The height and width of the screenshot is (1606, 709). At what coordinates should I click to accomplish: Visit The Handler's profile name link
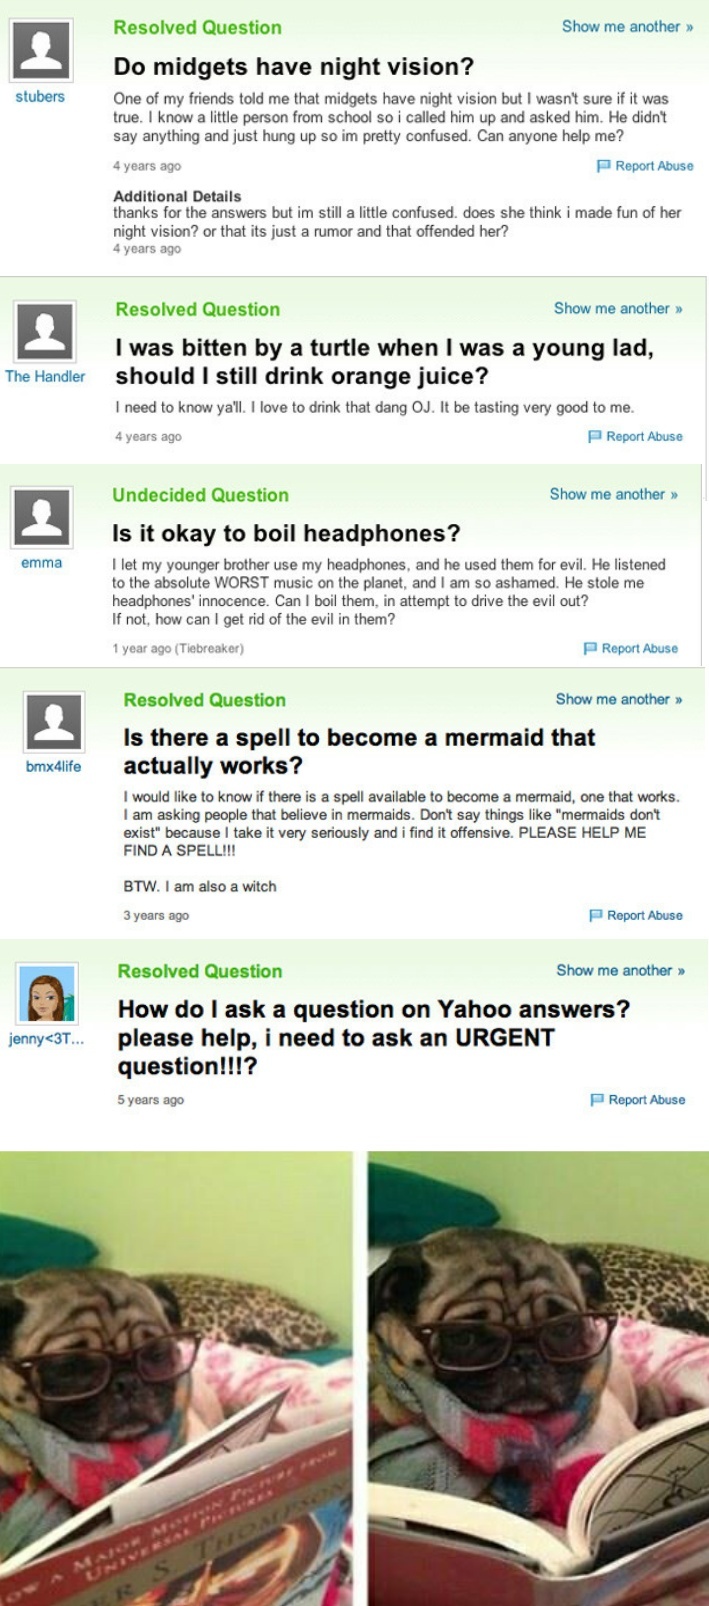[x=45, y=377]
